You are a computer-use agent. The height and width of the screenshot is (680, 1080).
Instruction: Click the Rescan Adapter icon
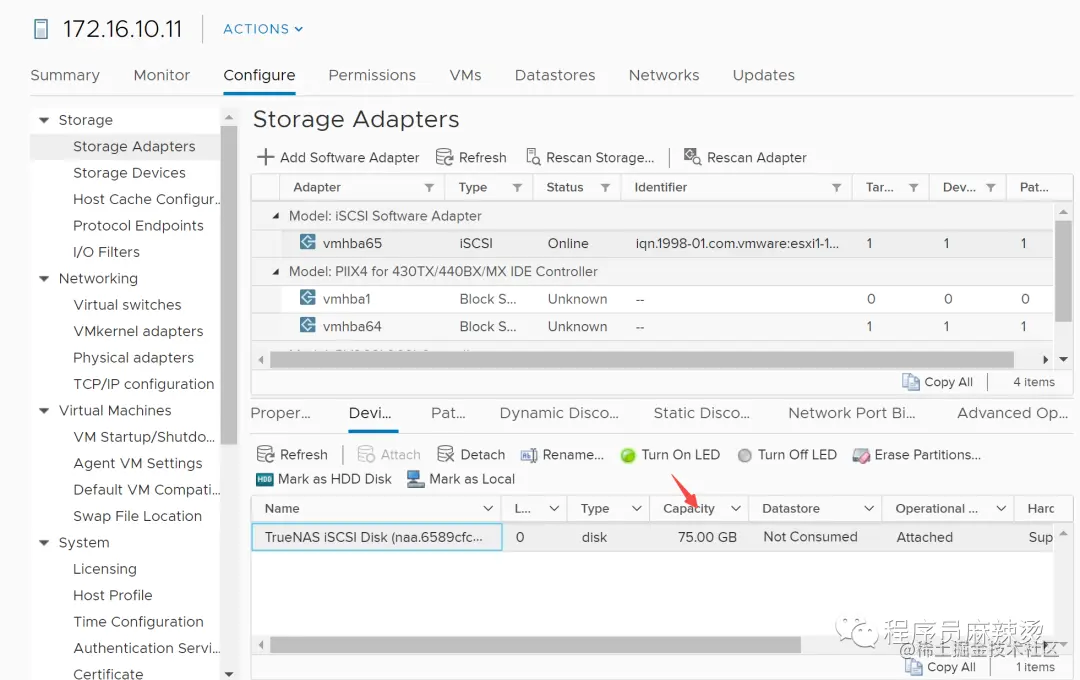tap(692, 156)
